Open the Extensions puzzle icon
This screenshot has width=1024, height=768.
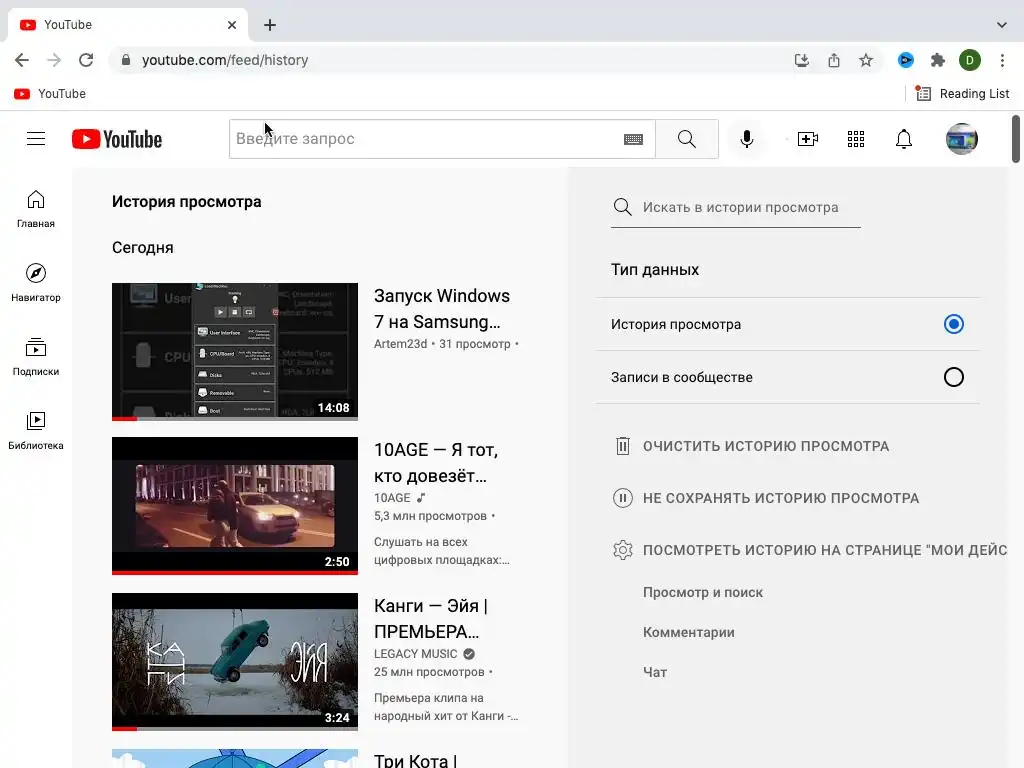pos(938,60)
